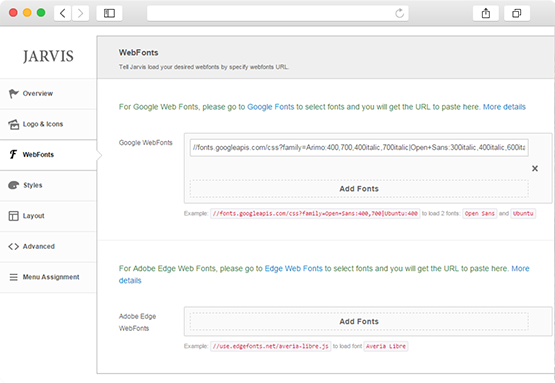The width and height of the screenshot is (555, 383).
Task: Add another Google WebFonts entry
Action: [359, 189]
